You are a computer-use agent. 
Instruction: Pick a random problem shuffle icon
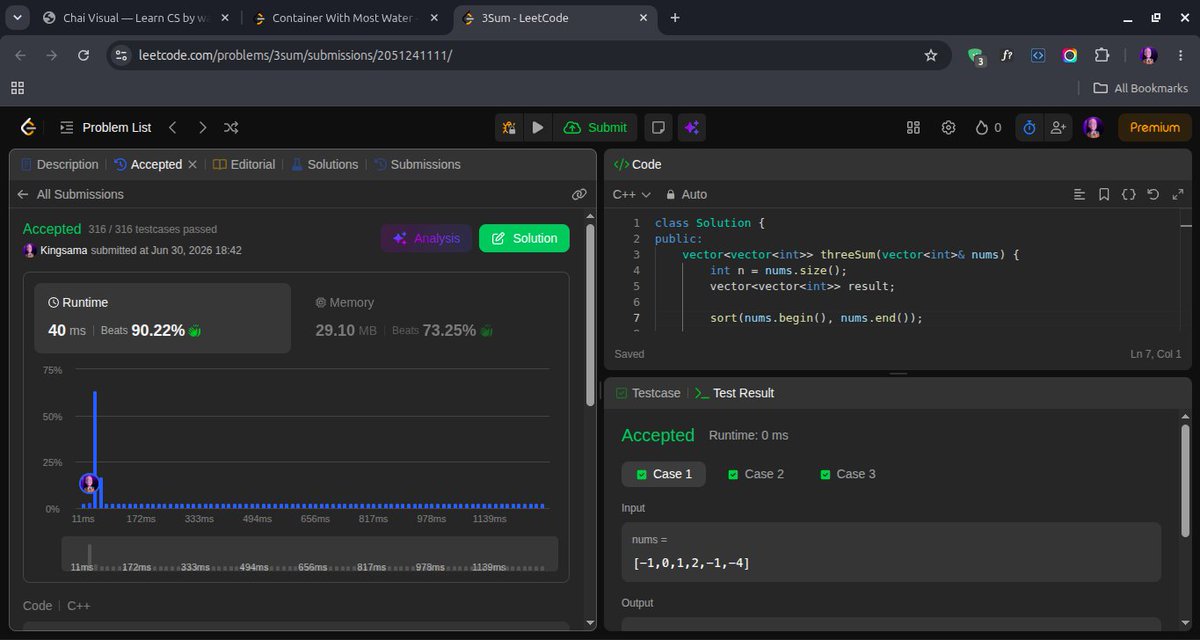click(x=231, y=127)
